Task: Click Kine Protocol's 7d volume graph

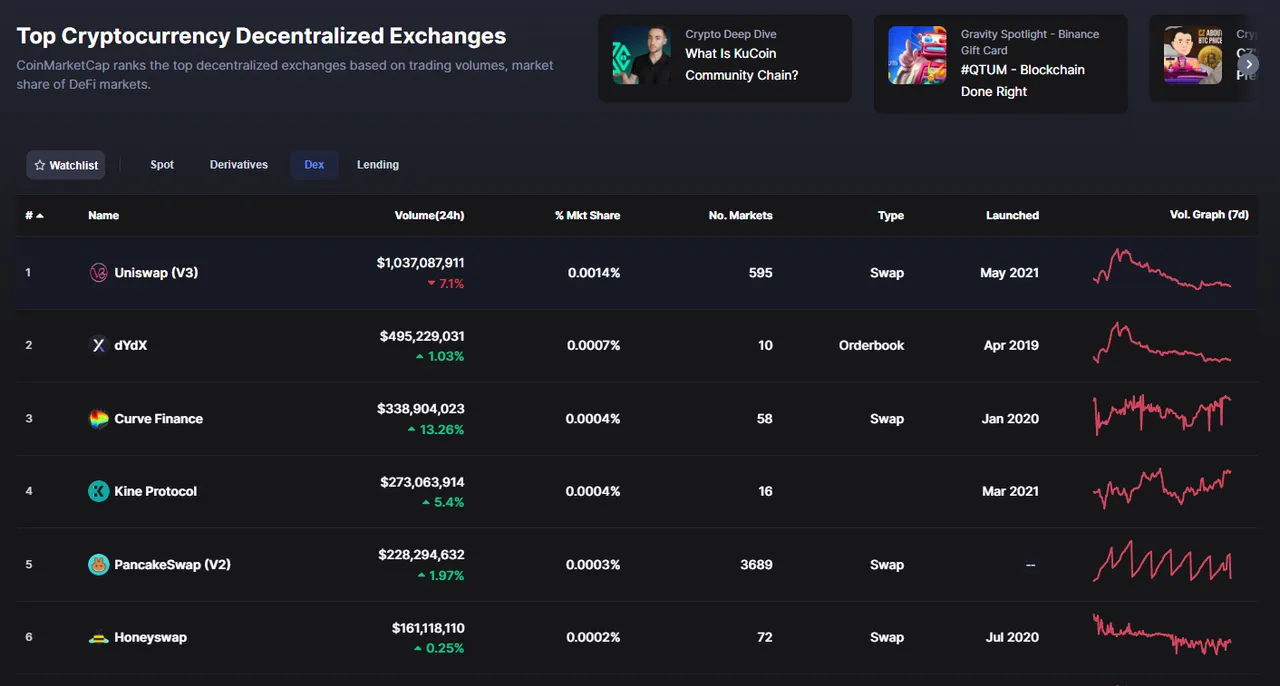Action: coord(1162,489)
